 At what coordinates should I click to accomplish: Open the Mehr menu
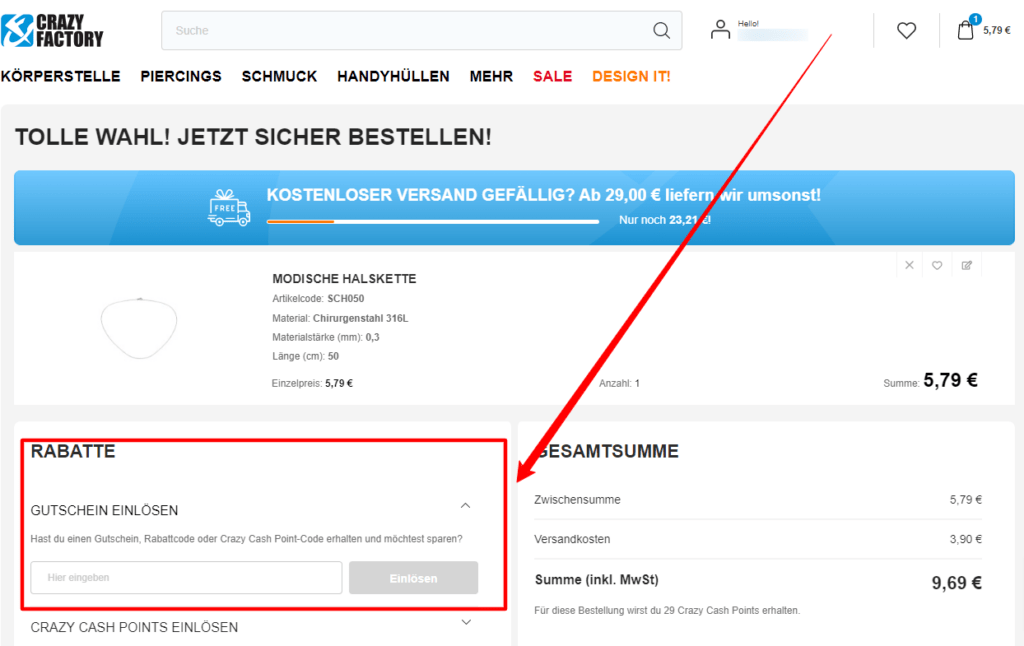491,76
